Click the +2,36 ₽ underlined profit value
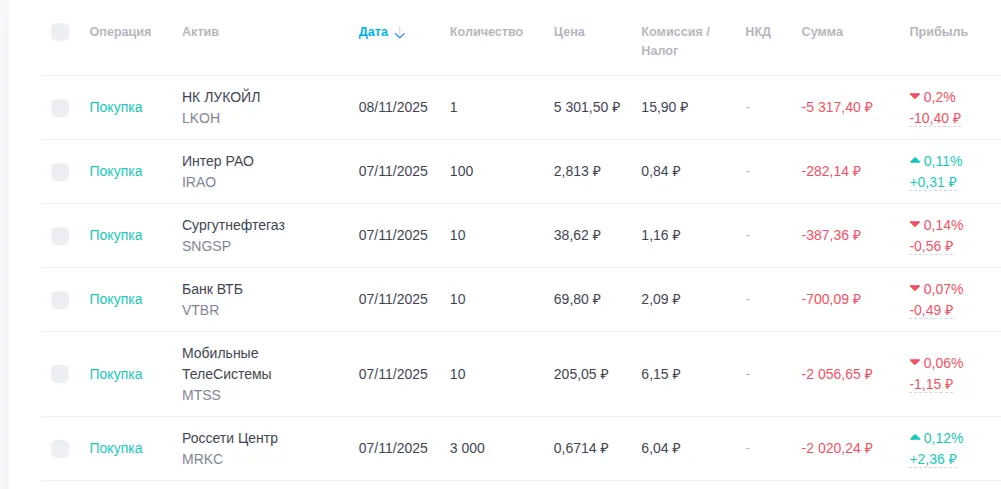Viewport: 1001px width, 489px height. [933, 460]
